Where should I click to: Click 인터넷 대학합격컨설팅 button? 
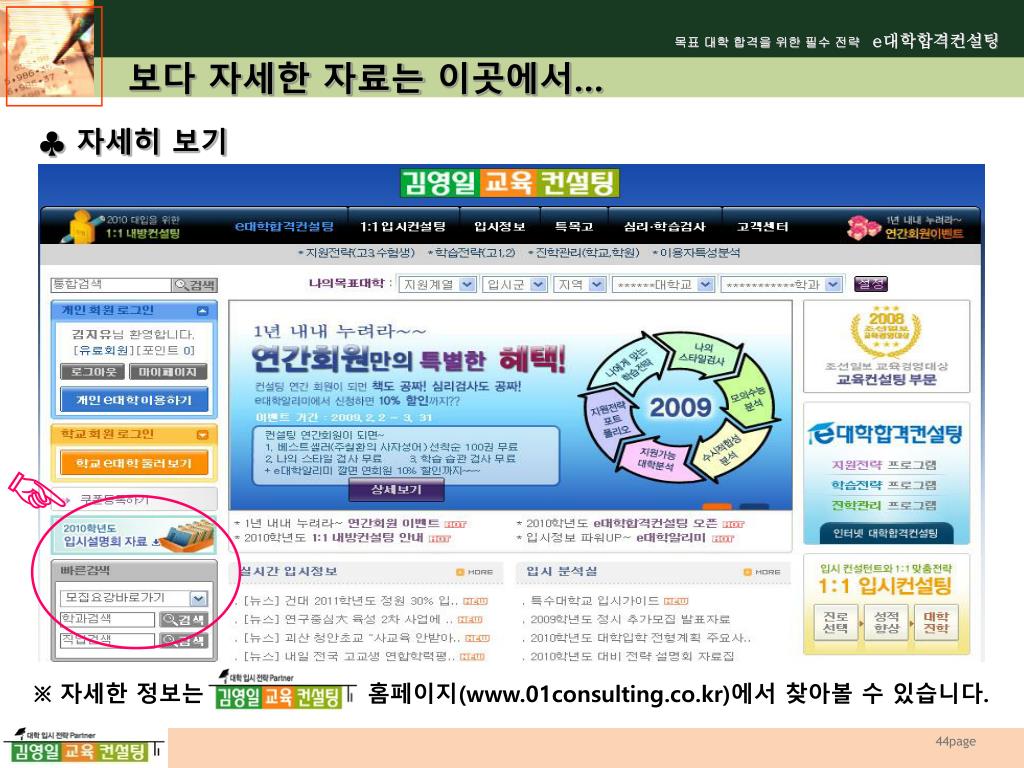click(886, 533)
